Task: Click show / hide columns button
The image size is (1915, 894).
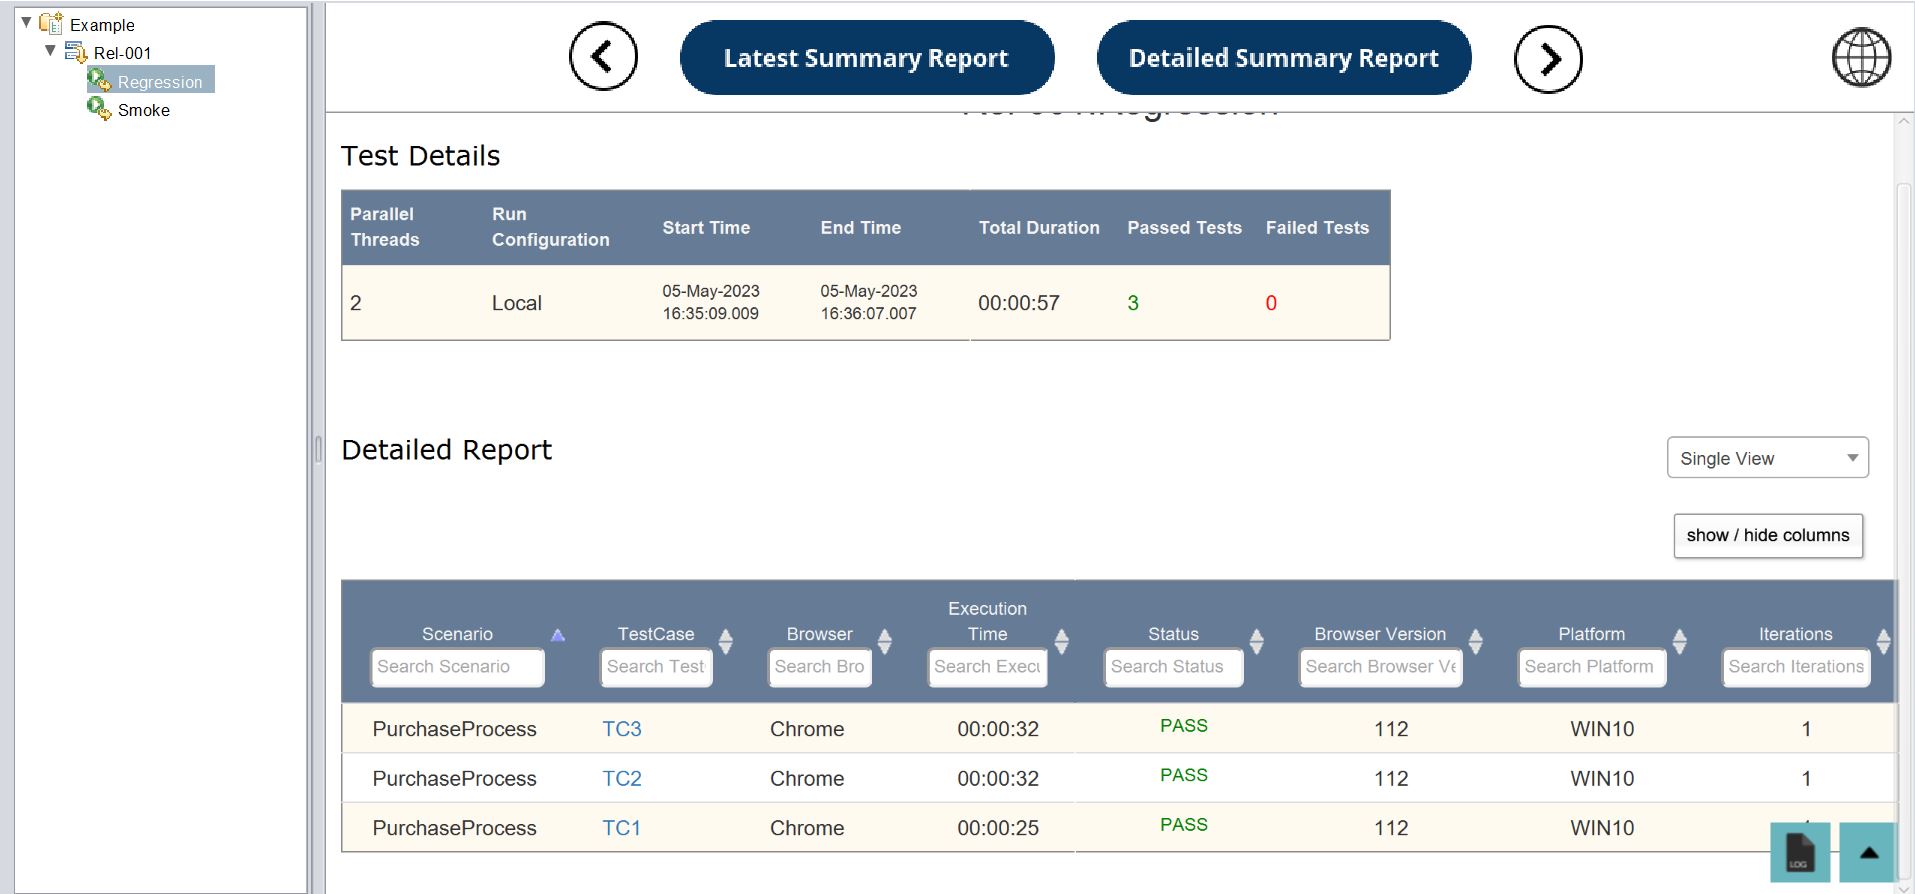Action: point(1768,535)
